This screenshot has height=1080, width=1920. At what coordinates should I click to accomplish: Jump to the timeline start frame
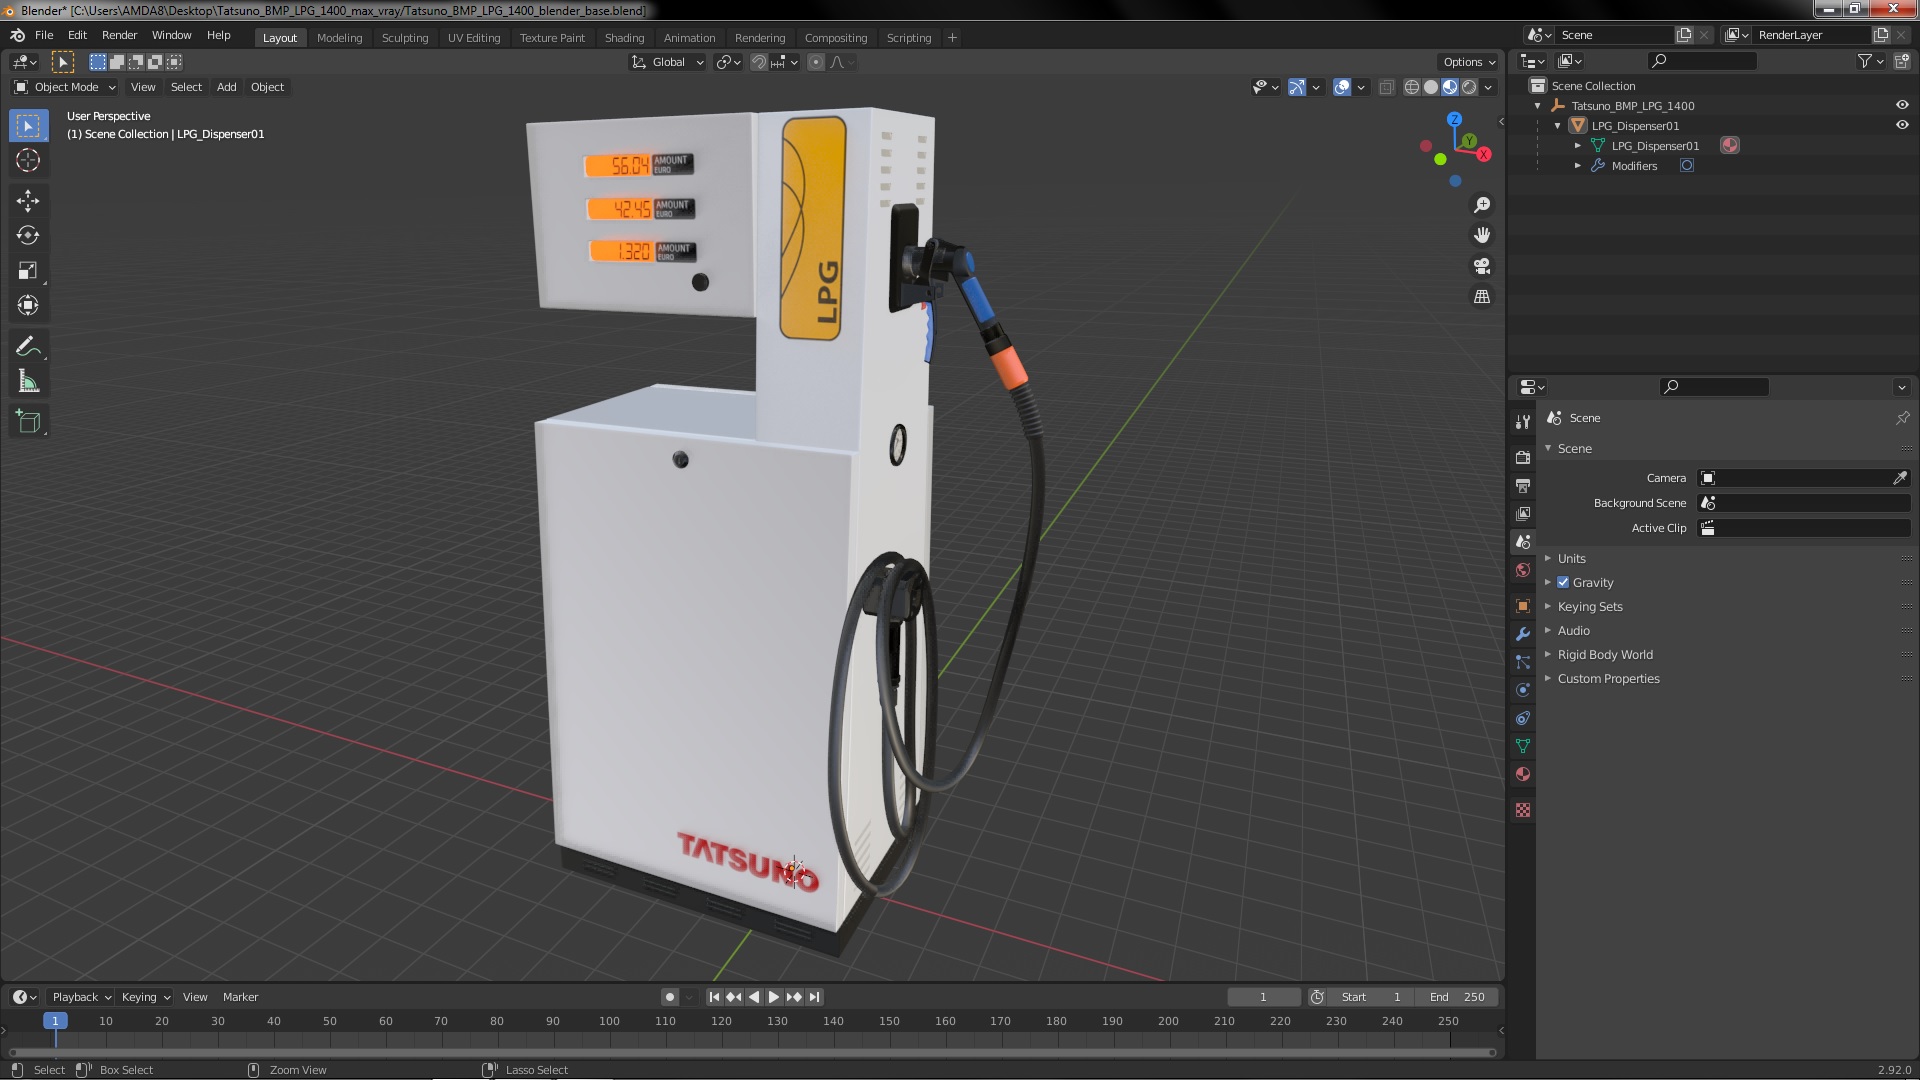pos(714,997)
